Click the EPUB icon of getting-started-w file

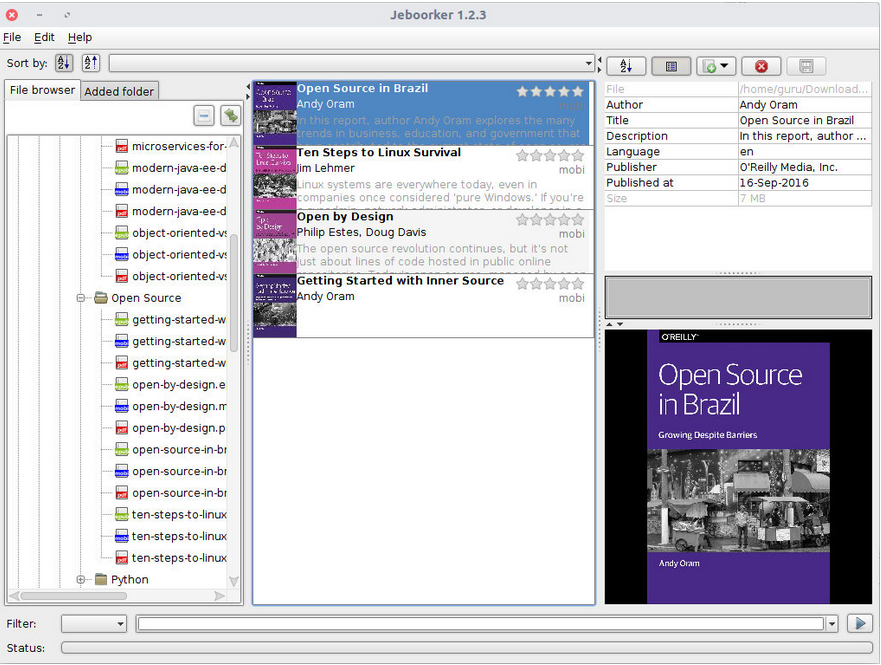[121, 320]
